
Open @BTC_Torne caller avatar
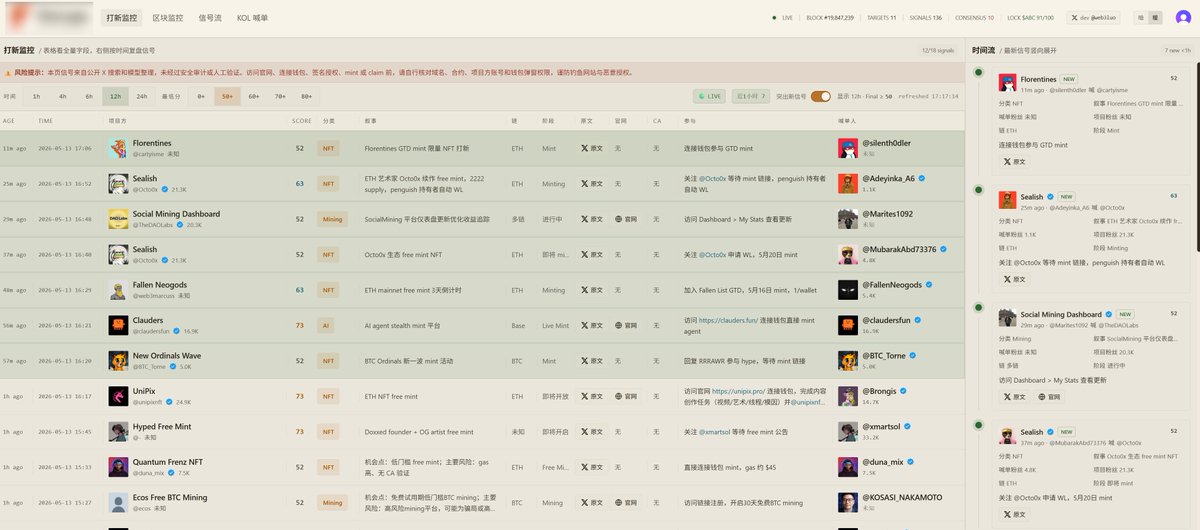click(x=847, y=361)
